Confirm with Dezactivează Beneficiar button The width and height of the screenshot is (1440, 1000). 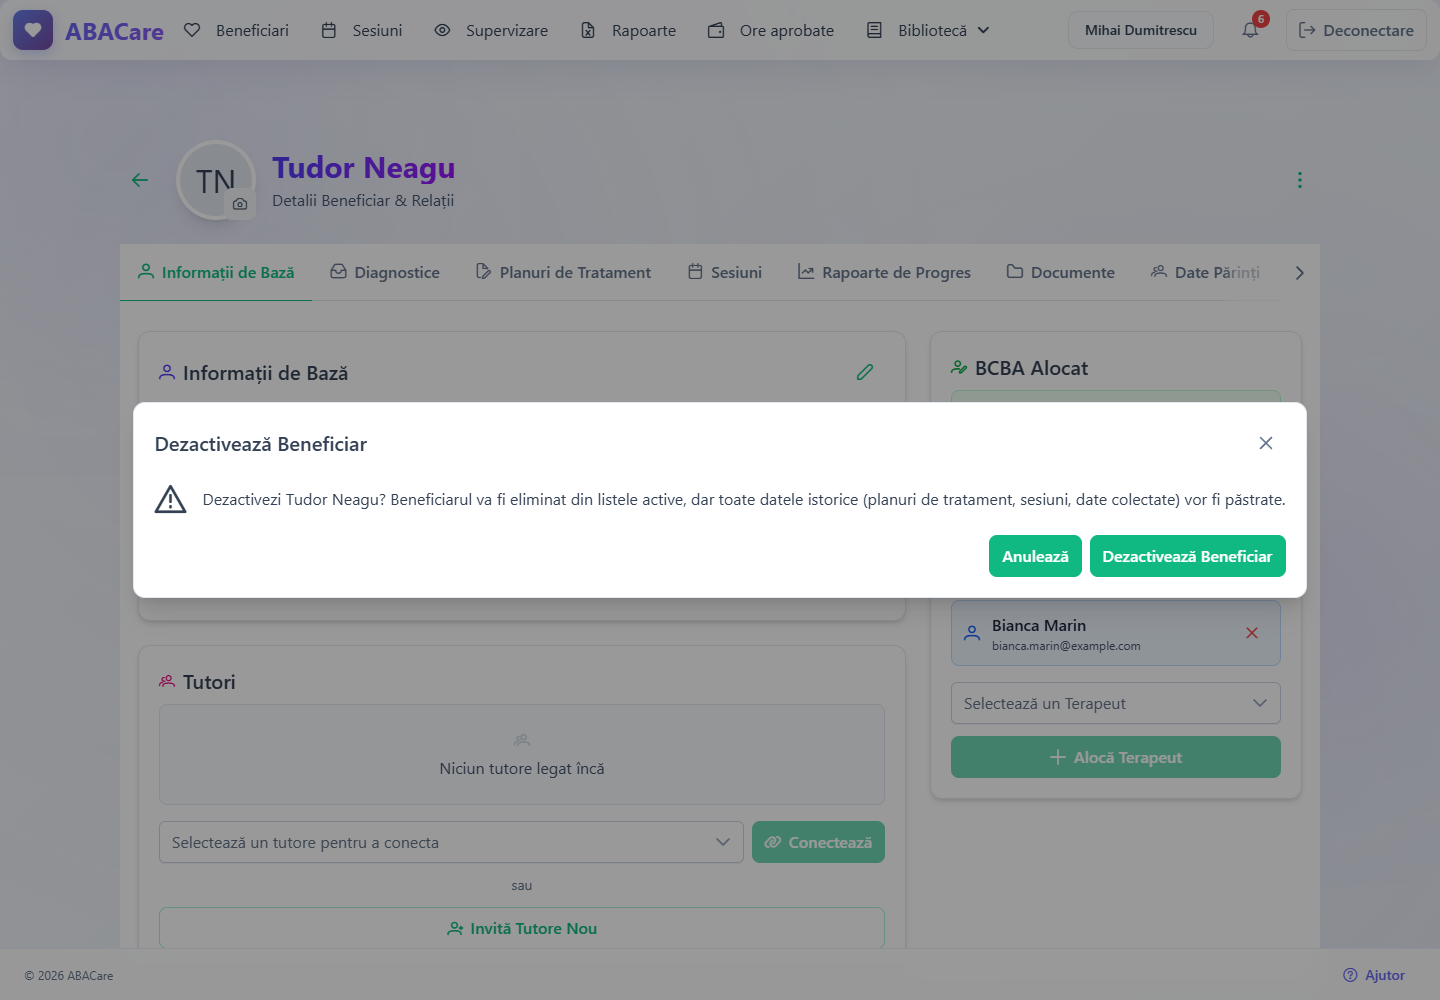coord(1187,556)
